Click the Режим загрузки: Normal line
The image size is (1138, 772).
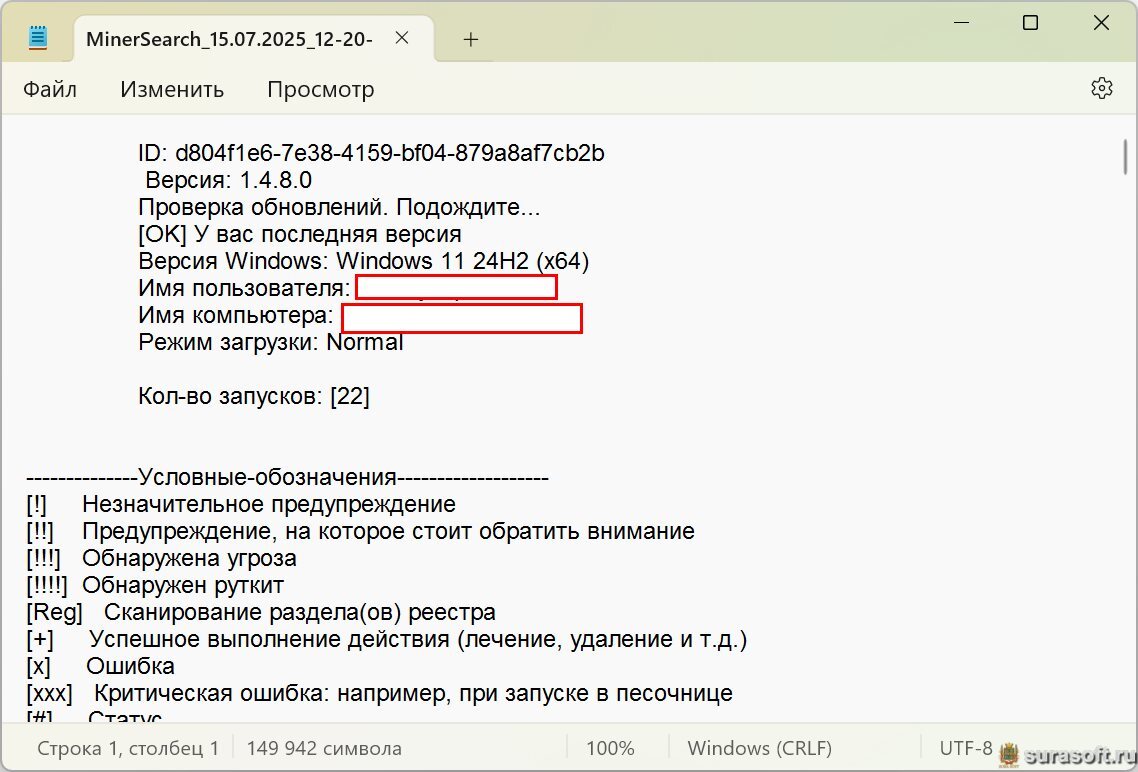point(271,342)
